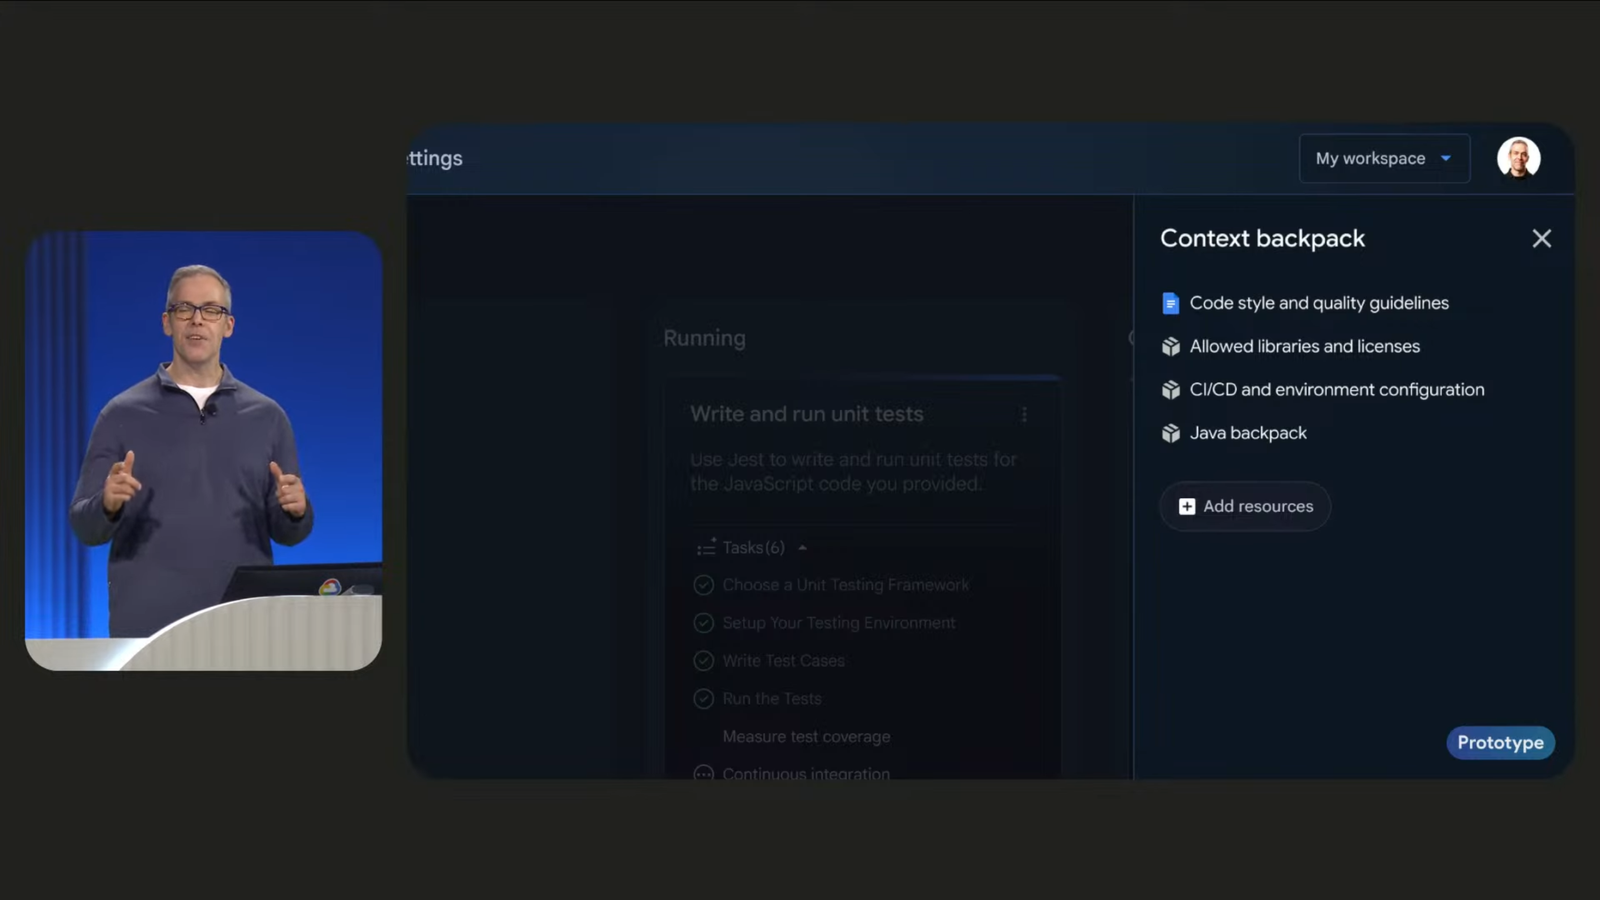
Task: Click the presenter video thumbnail
Action: pyautogui.click(x=203, y=450)
